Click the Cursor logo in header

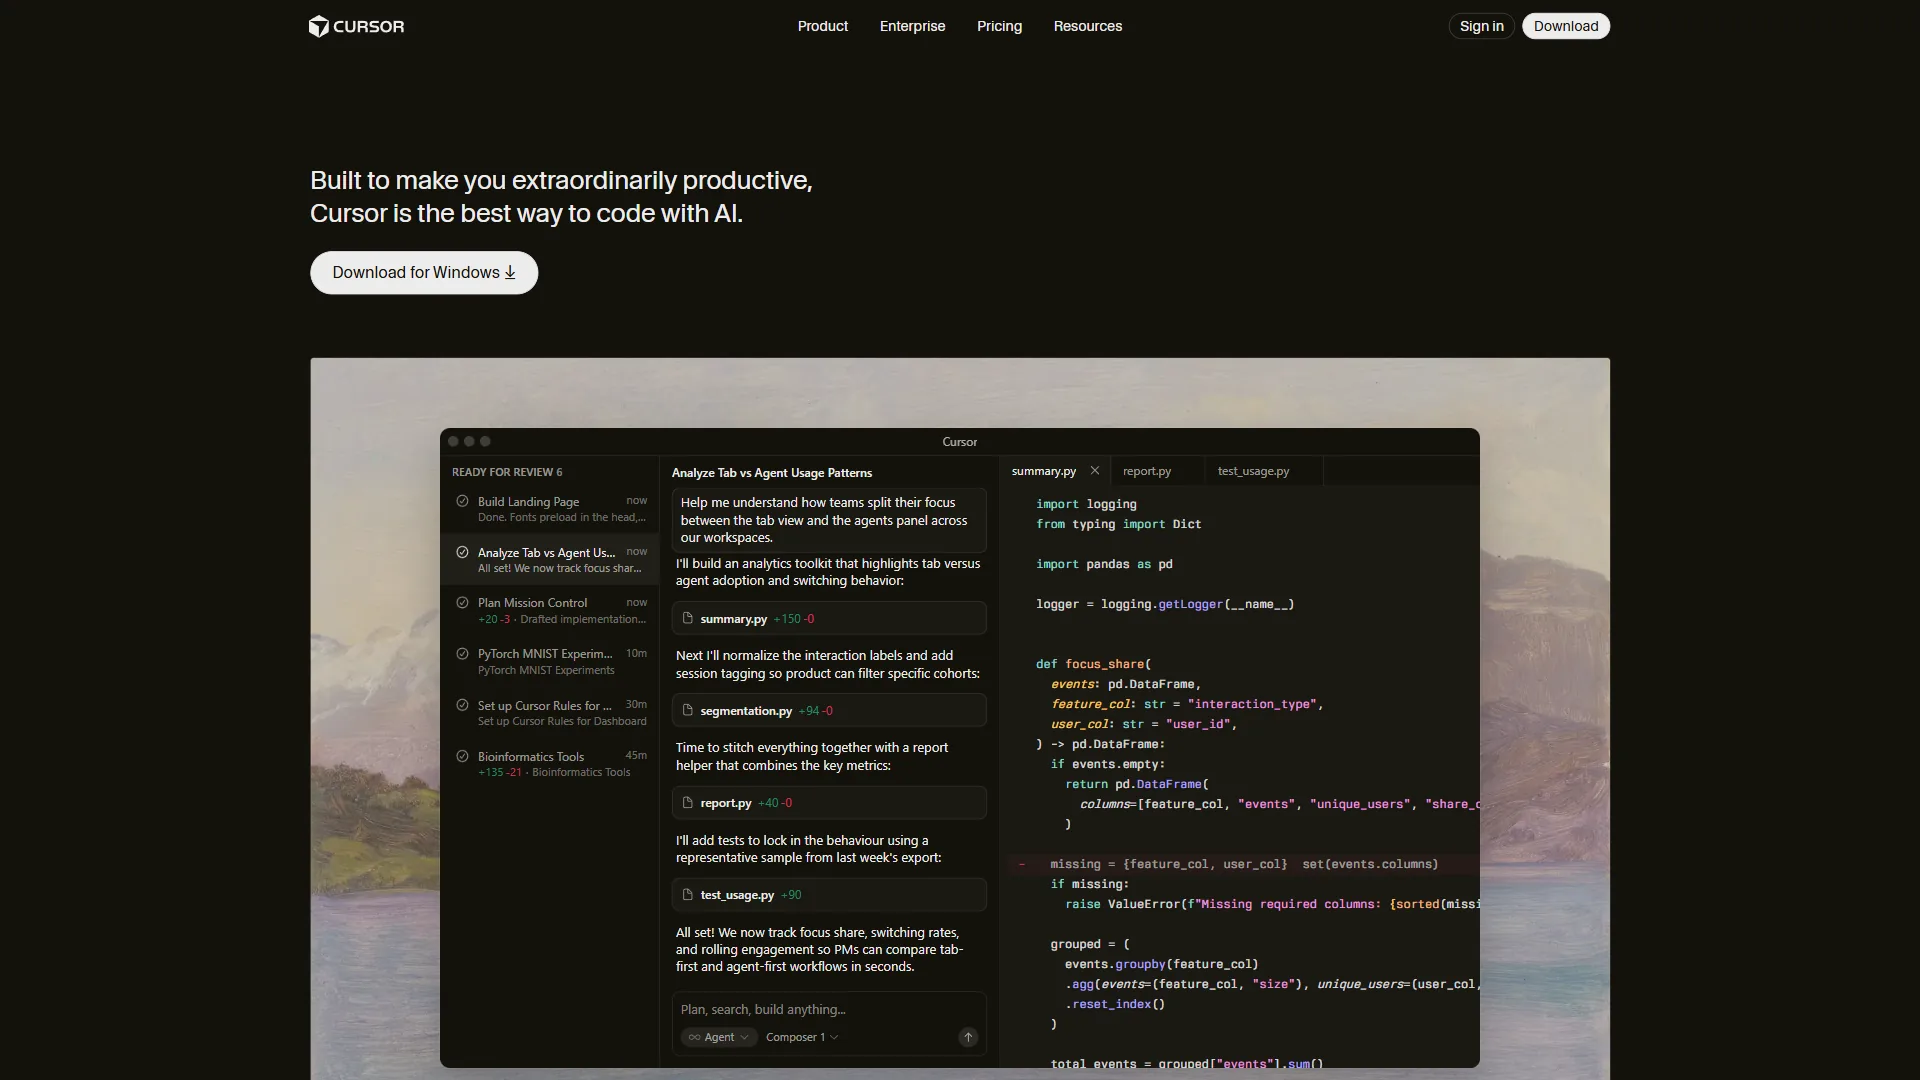(x=357, y=26)
